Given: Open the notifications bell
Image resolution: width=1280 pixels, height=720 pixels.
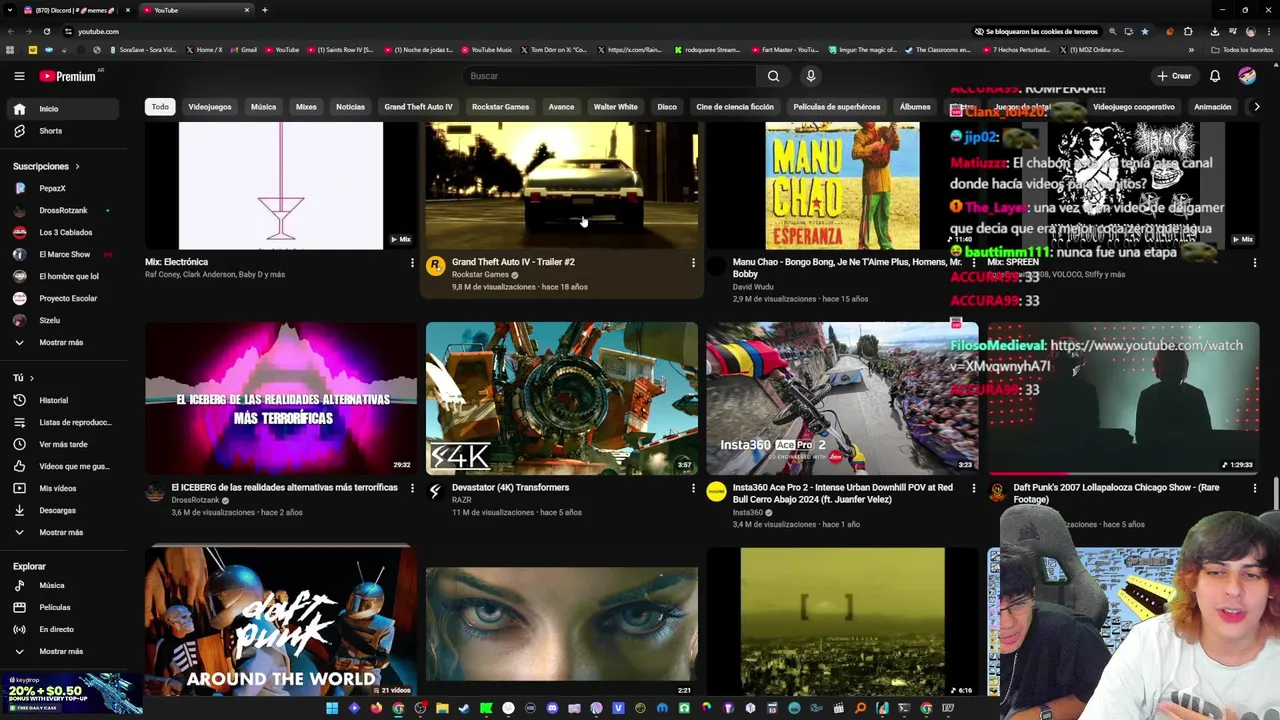Looking at the screenshot, I should point(1215,76).
